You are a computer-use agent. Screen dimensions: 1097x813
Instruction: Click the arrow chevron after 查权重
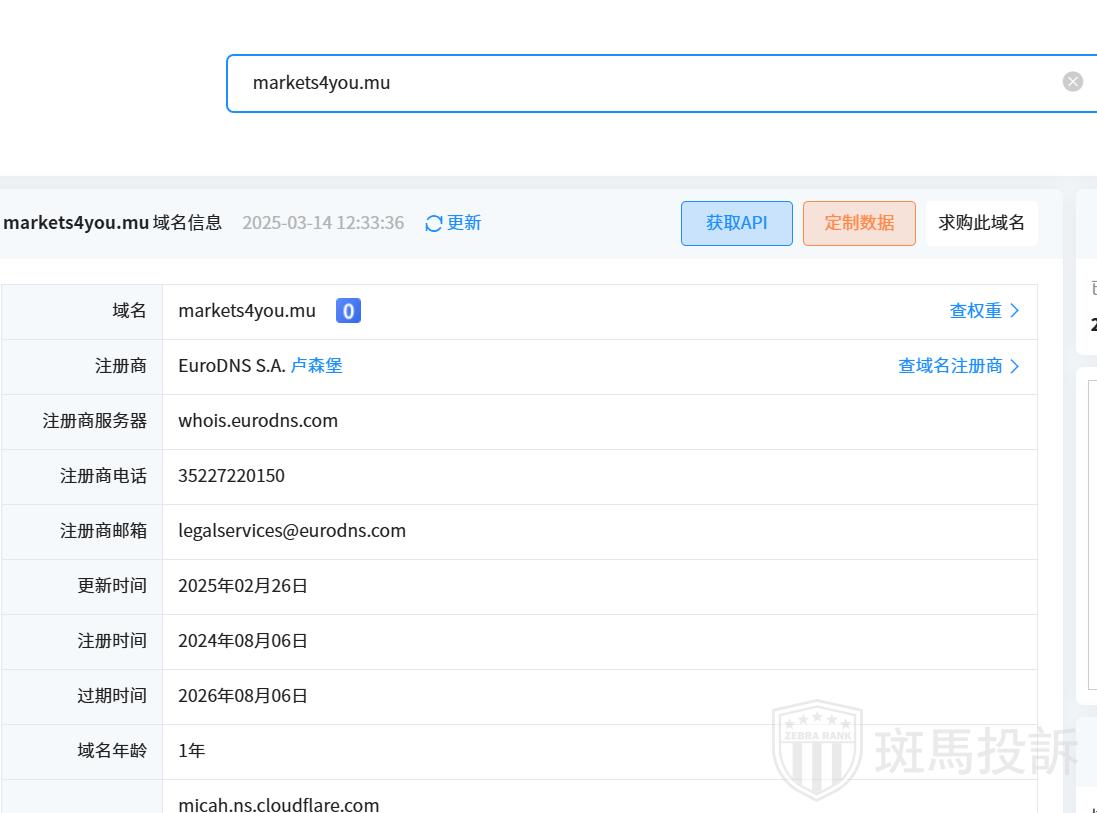pyautogui.click(x=1014, y=311)
